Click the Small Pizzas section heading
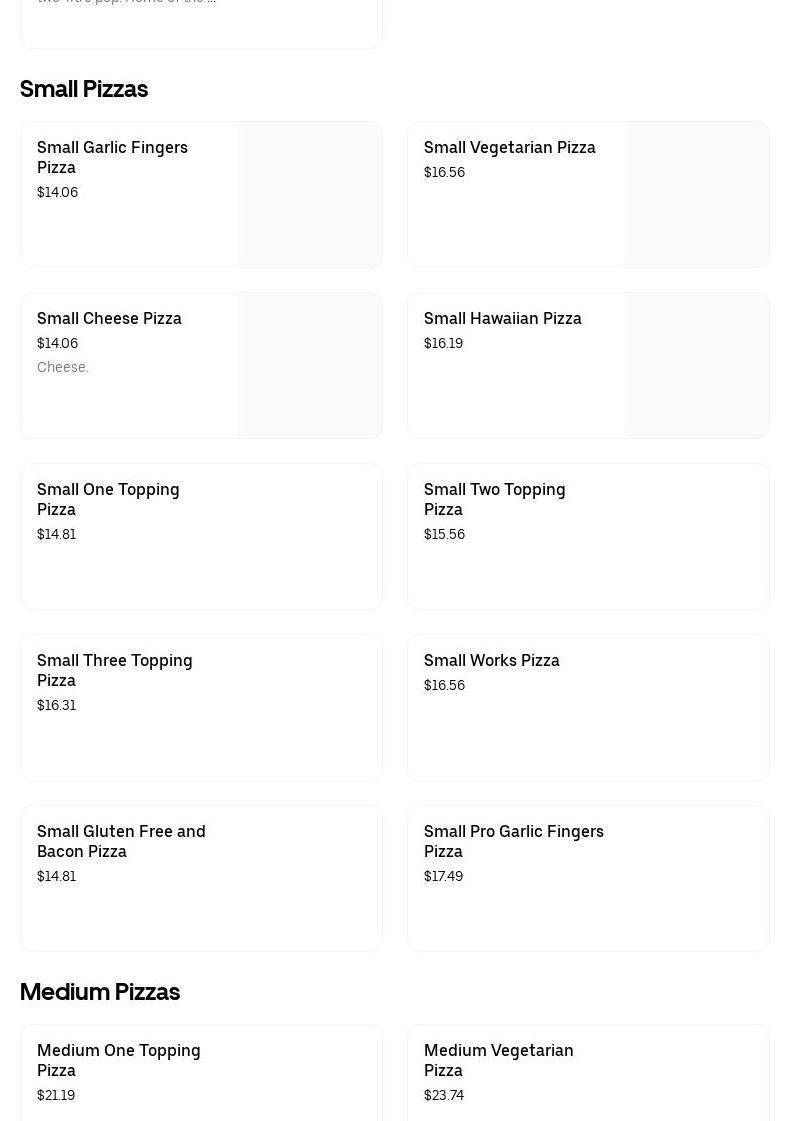The width and height of the screenshot is (804, 1121). [84, 89]
